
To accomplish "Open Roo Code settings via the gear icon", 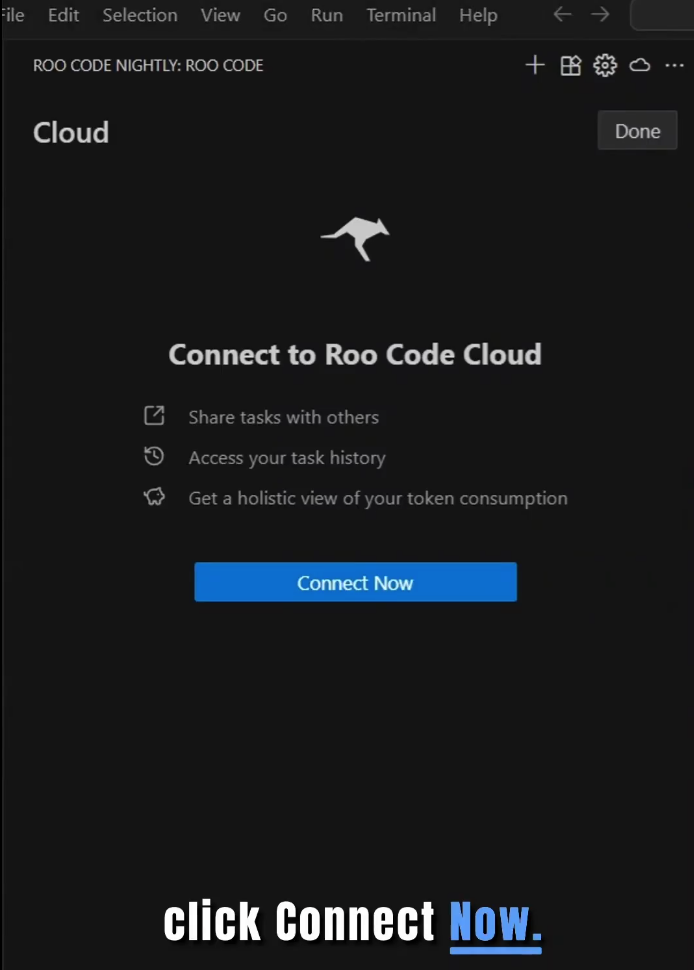I will pos(605,65).
